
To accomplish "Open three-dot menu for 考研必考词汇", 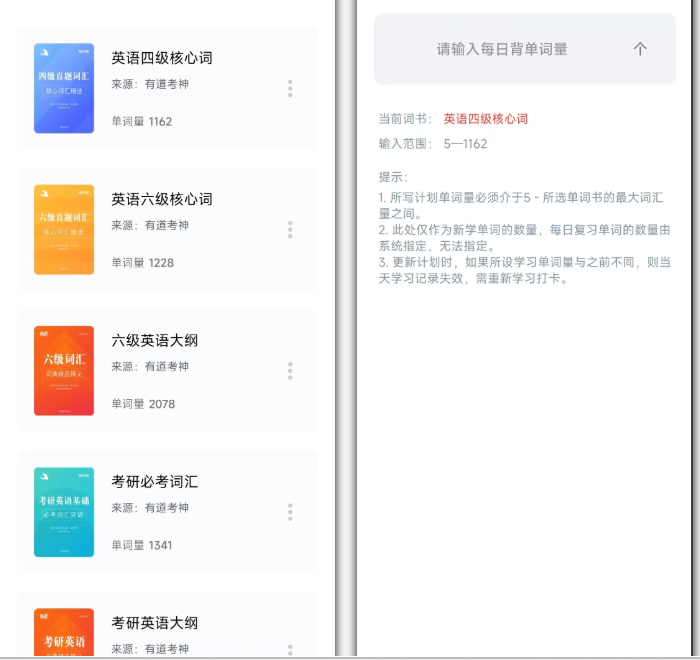I will point(290,512).
